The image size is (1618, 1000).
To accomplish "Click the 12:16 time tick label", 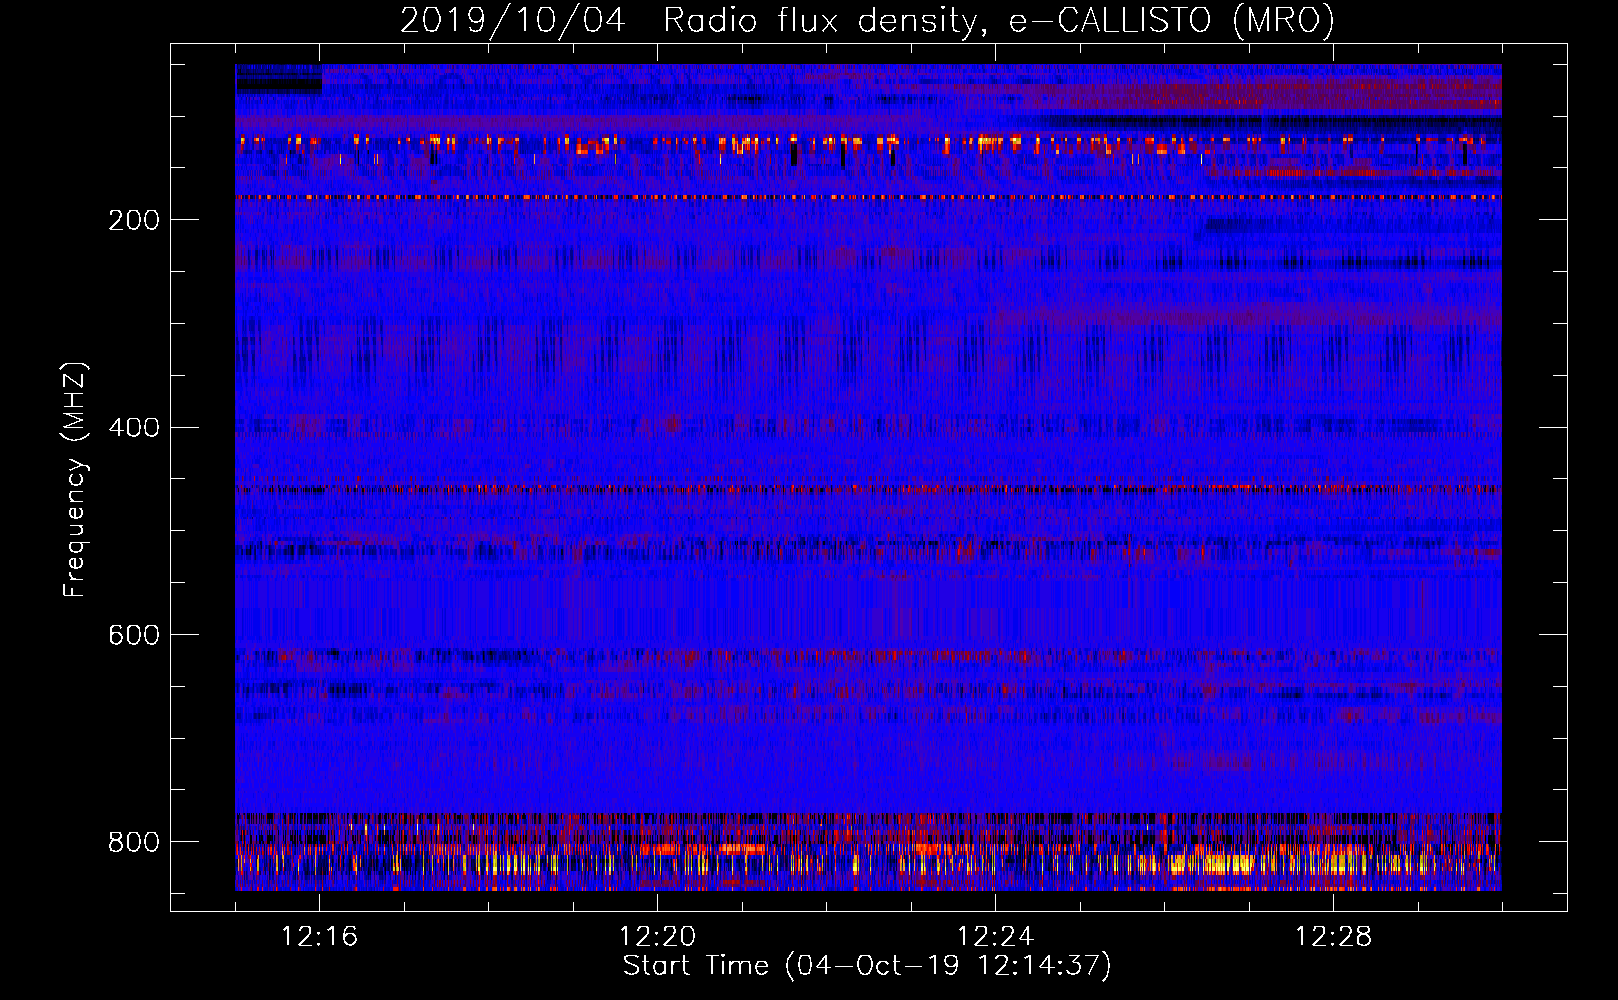I will click(319, 936).
